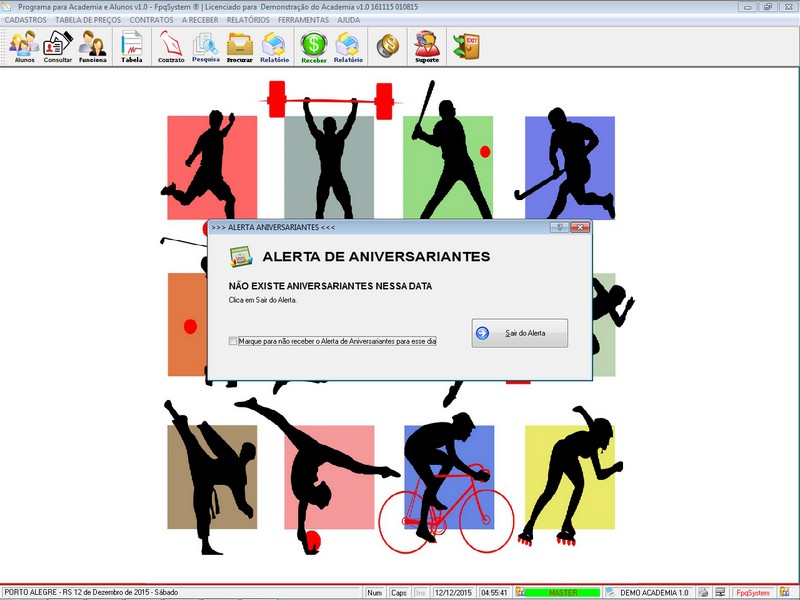Click the DEMO ACADEMIA 1.0 status entry
Viewport: 800px width, 600px height.
(654, 593)
